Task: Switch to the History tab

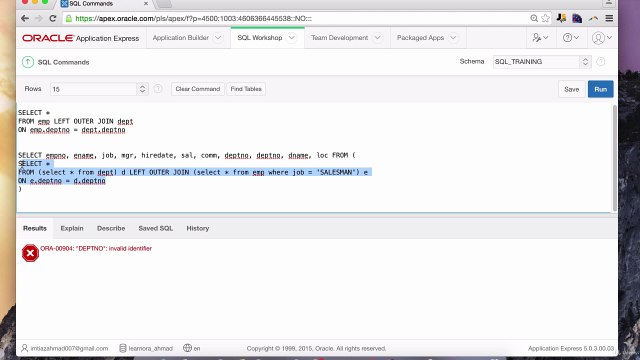Action: pos(198,228)
